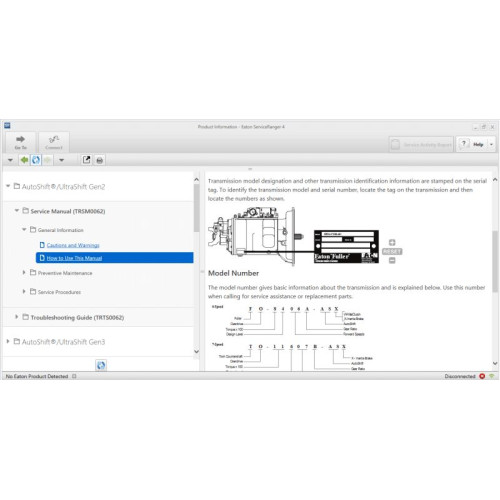The image size is (500, 500).
Task: Click green signal icon in status bar
Action: coord(492,376)
